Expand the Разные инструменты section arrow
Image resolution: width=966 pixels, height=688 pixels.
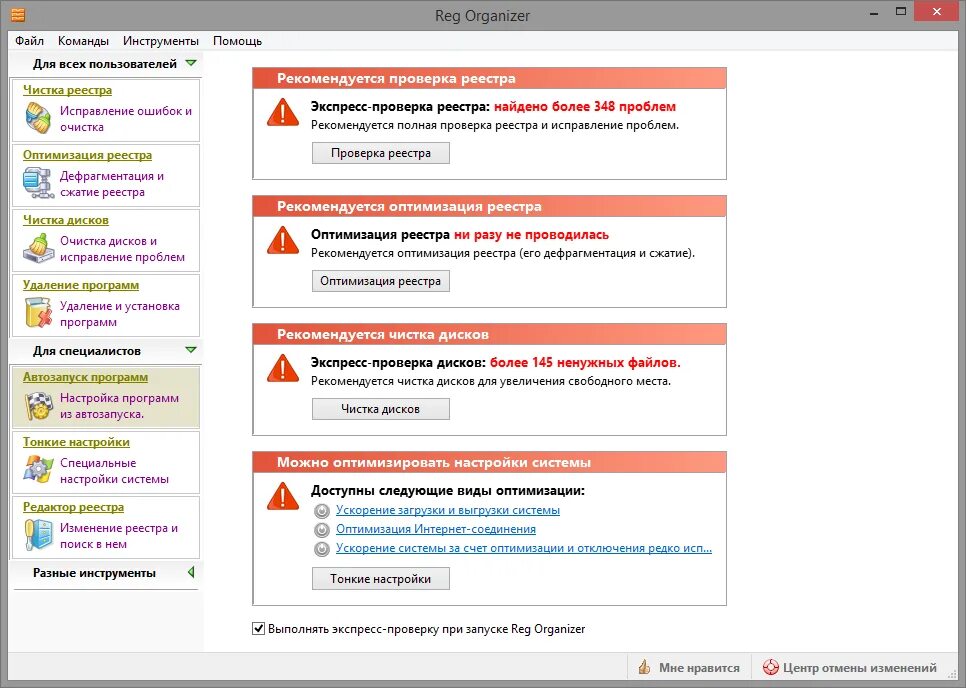[191, 573]
